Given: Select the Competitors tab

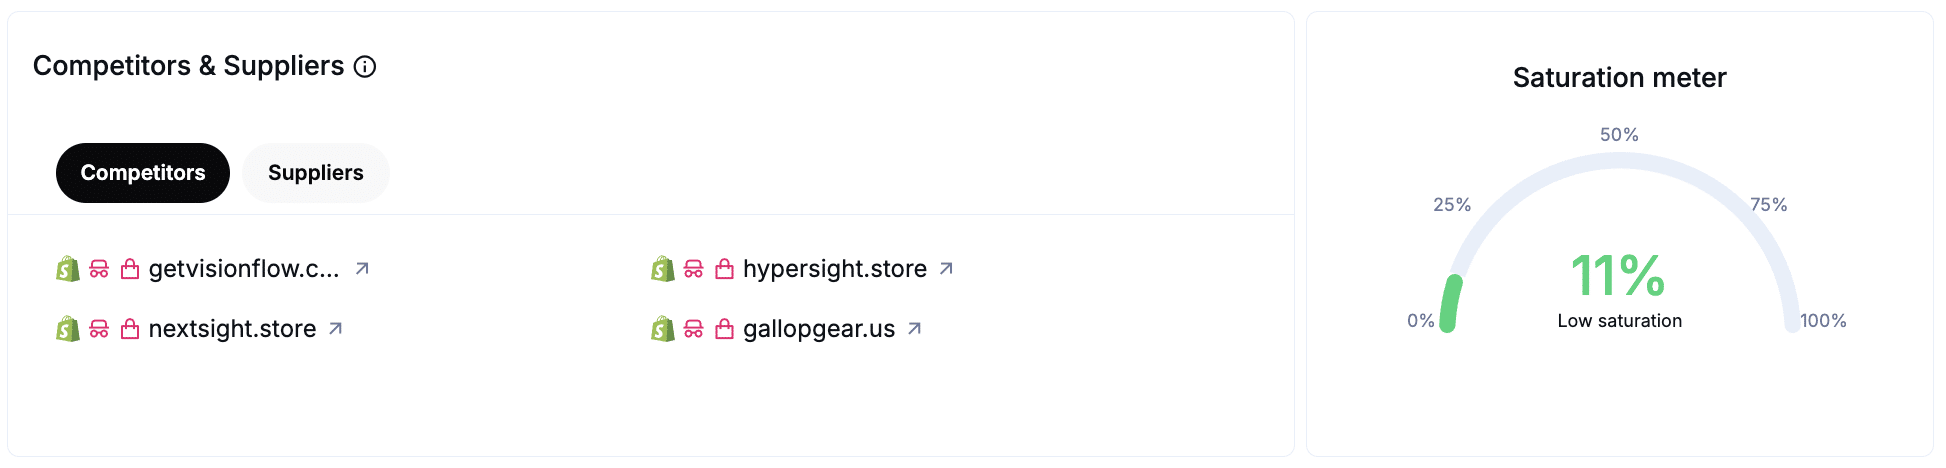Looking at the screenshot, I should click(x=143, y=173).
